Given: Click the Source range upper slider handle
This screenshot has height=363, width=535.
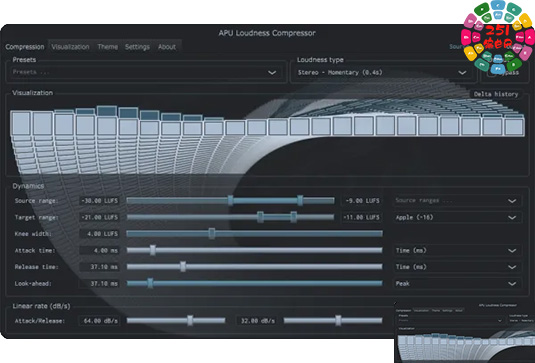Looking at the screenshot, I should (x=300, y=201).
